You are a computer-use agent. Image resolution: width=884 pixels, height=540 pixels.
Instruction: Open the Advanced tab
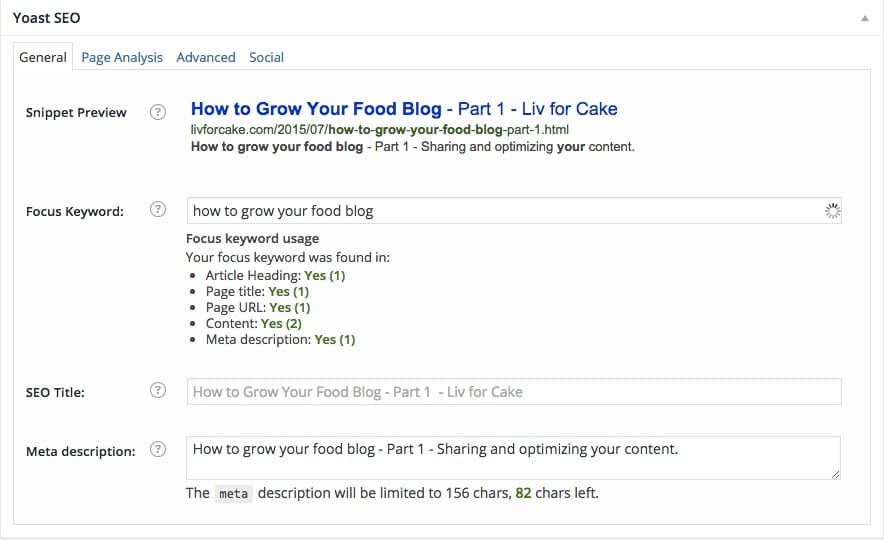tap(206, 57)
